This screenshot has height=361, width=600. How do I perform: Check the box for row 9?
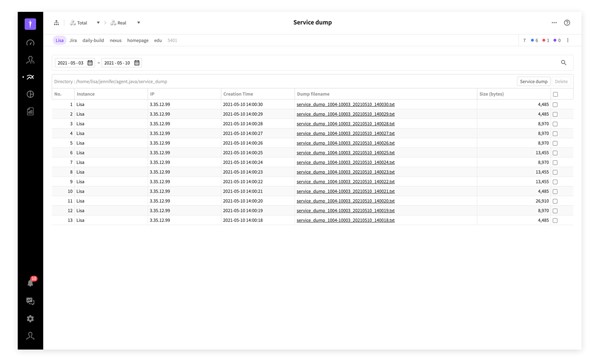[x=555, y=182]
